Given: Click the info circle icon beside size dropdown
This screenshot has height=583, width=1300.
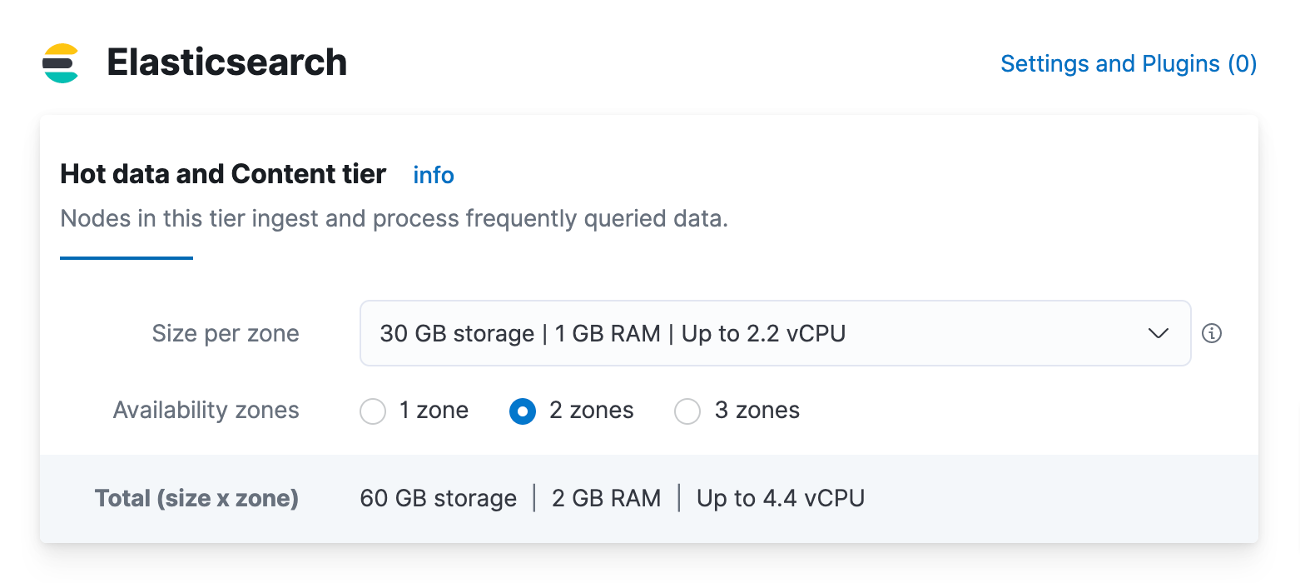Looking at the screenshot, I should 1212,334.
